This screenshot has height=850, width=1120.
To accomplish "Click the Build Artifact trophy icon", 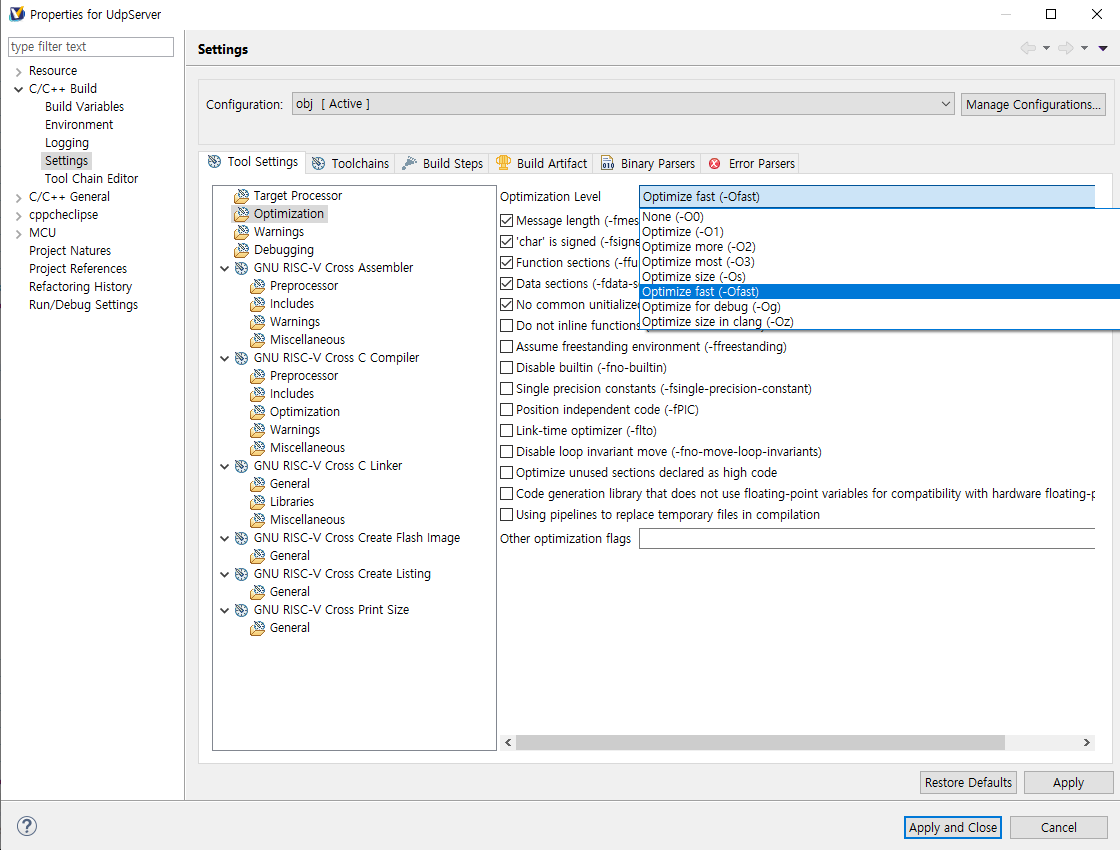I will 504,163.
